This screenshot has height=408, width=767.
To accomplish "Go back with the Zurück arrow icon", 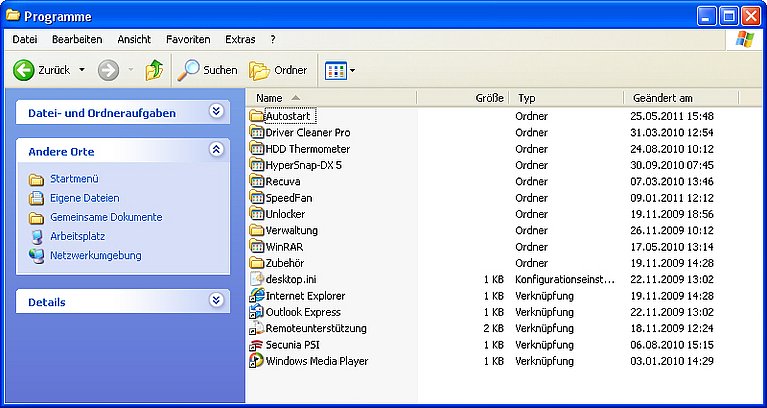I will click(x=23, y=70).
